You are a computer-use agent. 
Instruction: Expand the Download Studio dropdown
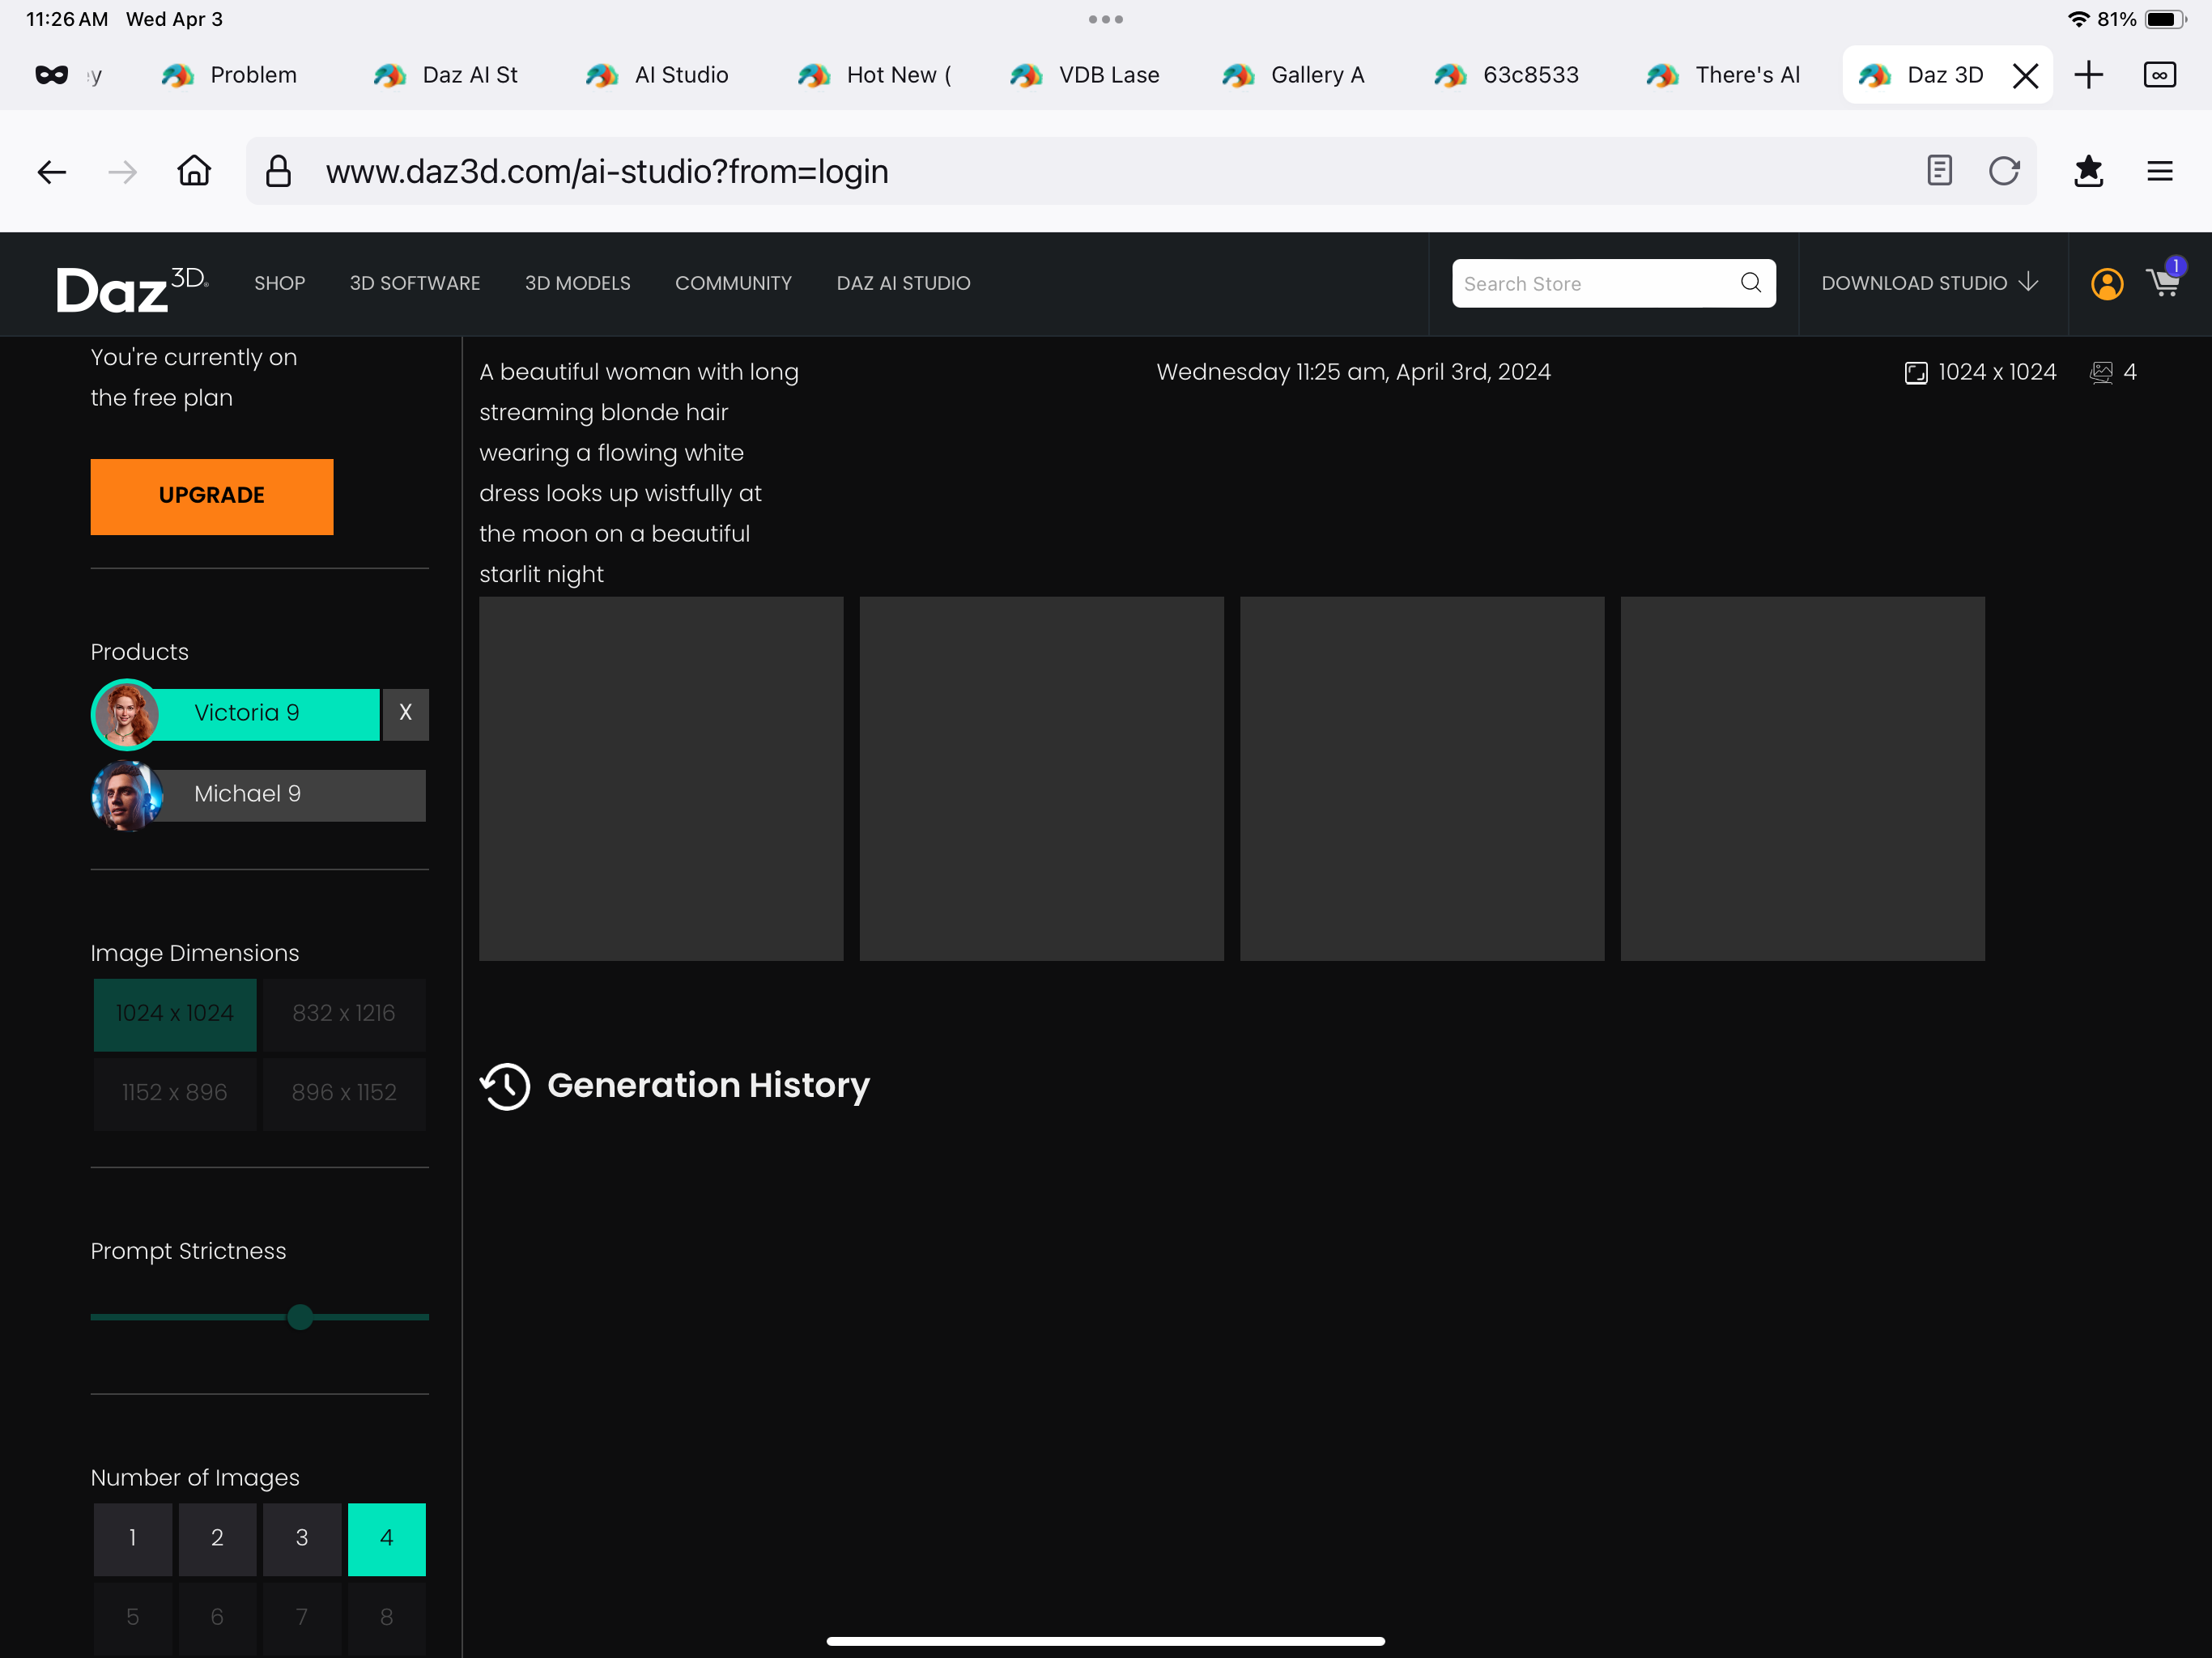1929,283
